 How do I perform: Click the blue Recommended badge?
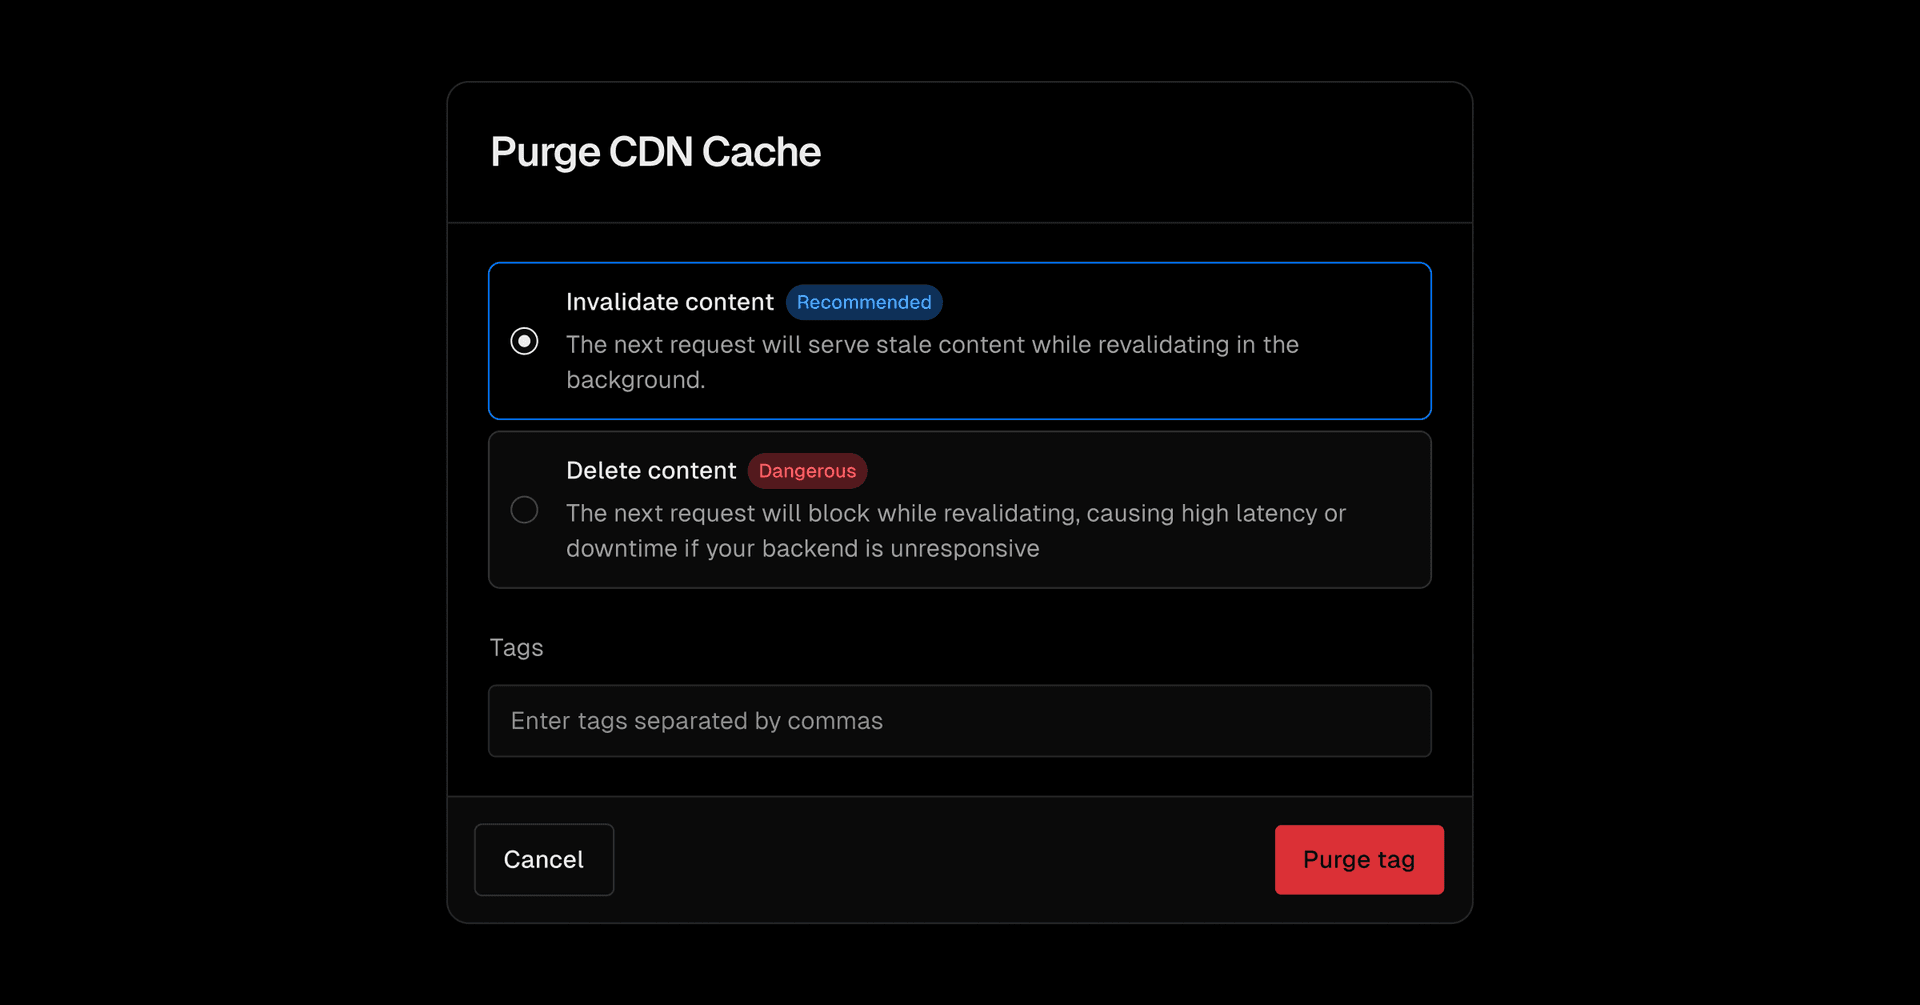[x=864, y=303]
